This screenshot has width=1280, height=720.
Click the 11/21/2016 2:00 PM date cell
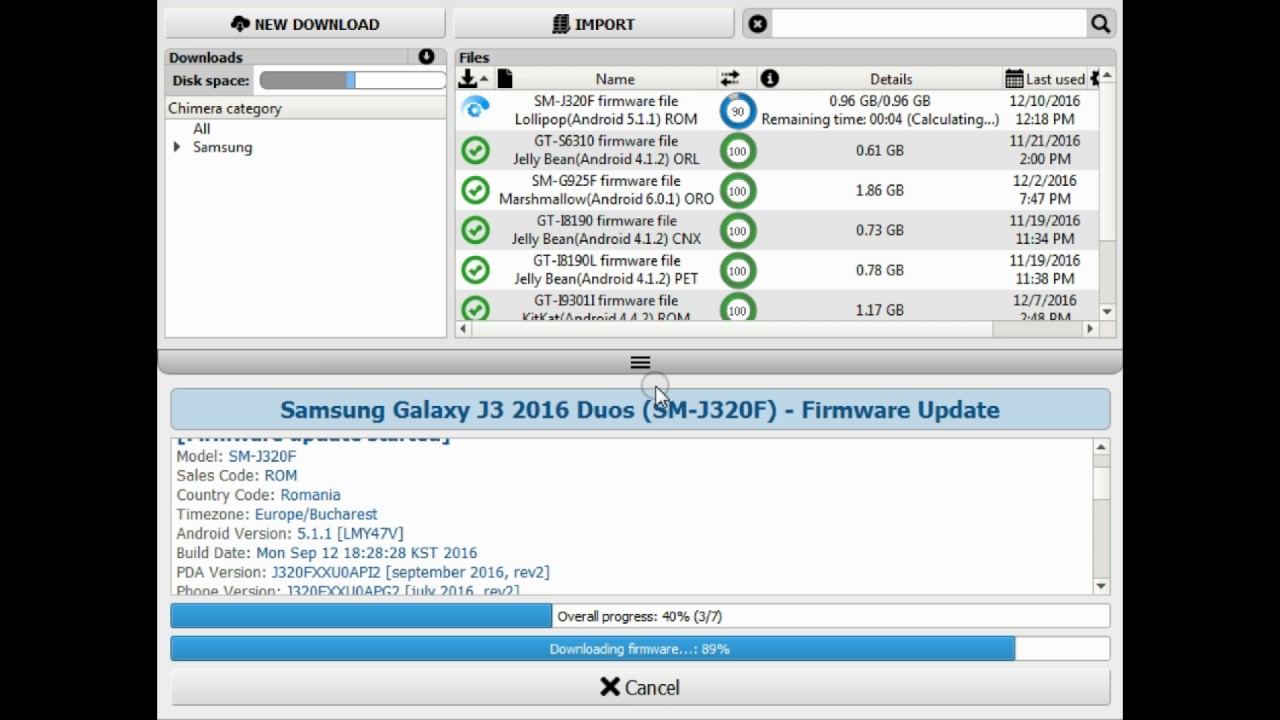coord(1045,150)
